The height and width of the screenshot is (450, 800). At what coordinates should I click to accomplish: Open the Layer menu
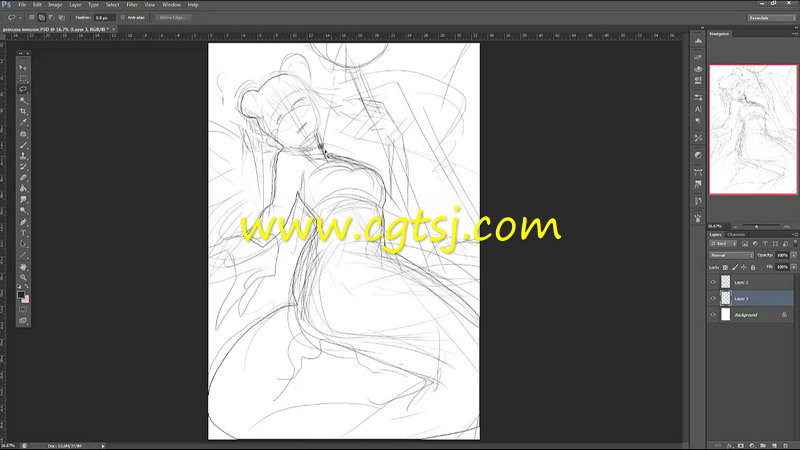75,5
